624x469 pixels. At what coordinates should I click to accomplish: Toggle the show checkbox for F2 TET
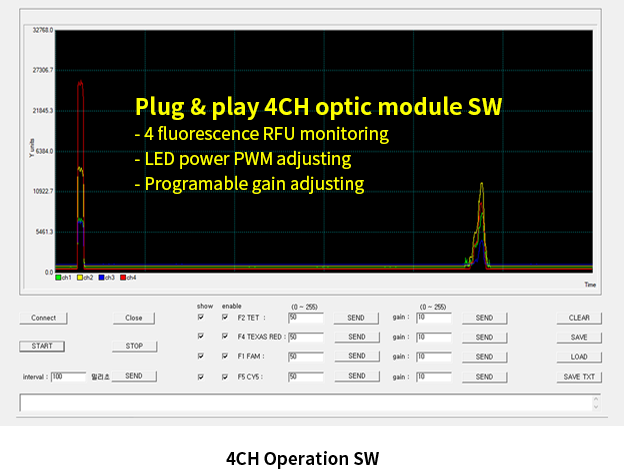click(x=201, y=318)
